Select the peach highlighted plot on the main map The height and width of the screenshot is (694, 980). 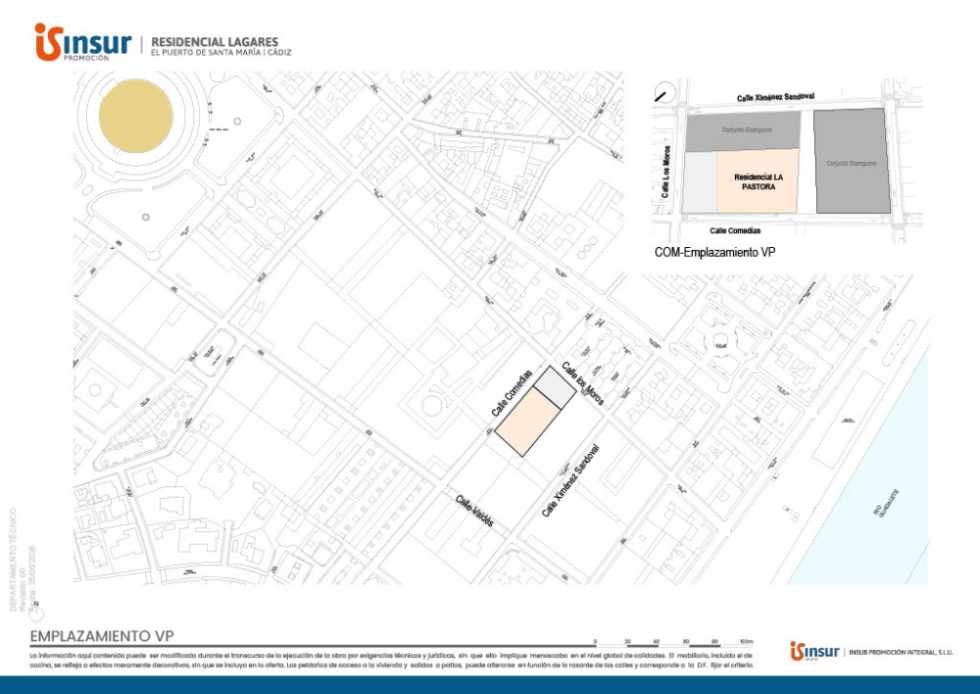coord(528,422)
